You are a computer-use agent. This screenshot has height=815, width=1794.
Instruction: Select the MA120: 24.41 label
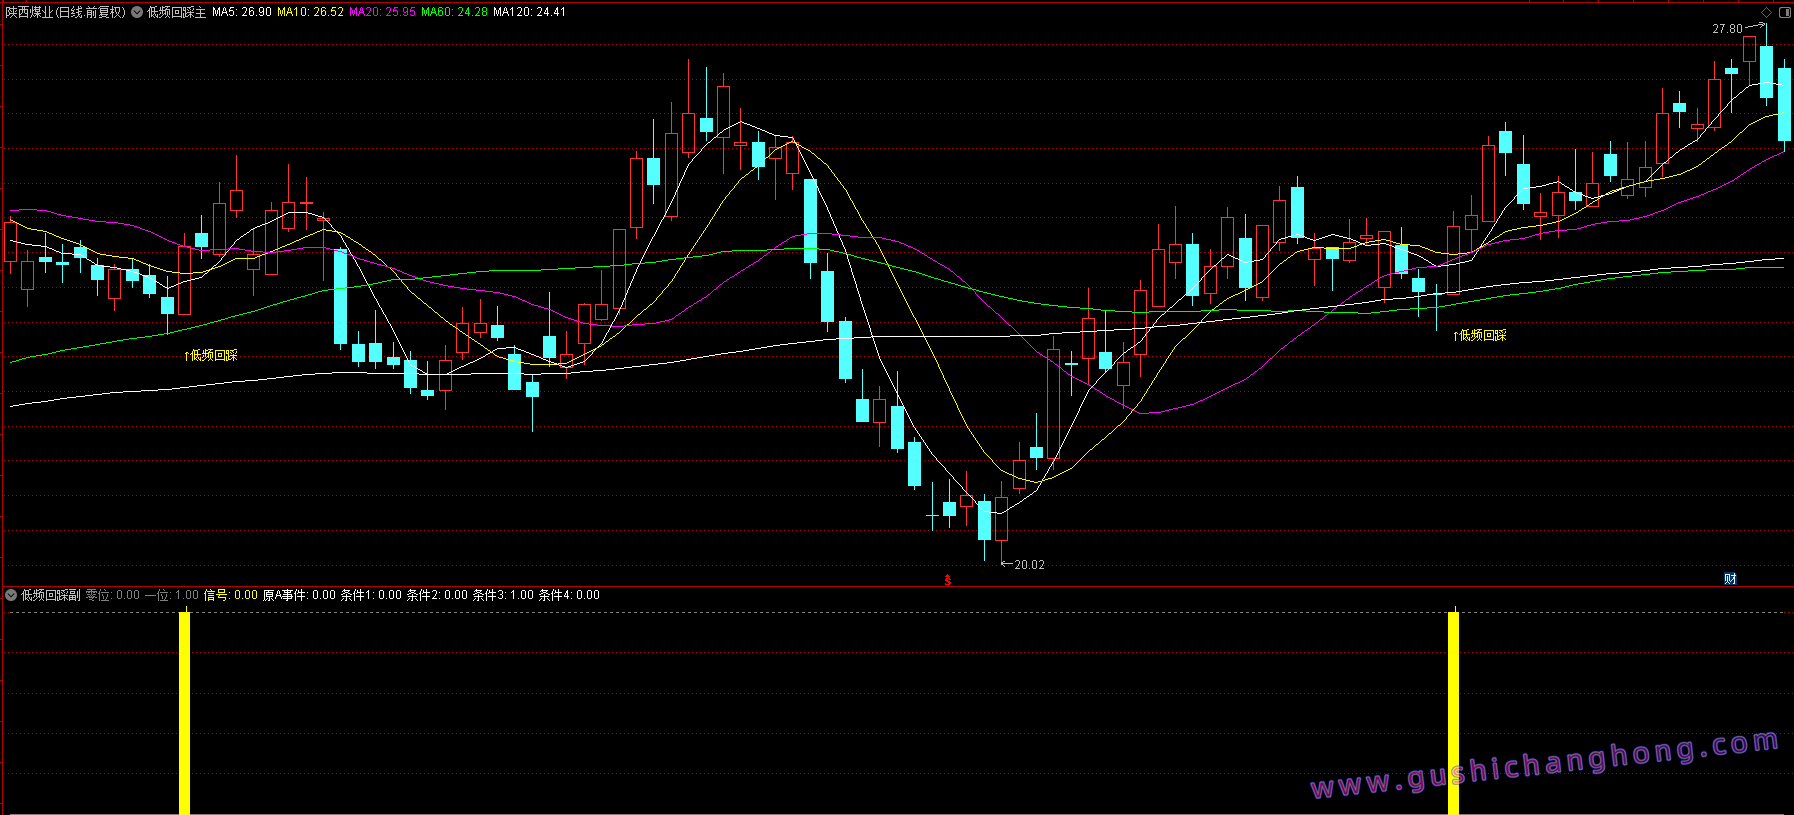click(x=529, y=12)
